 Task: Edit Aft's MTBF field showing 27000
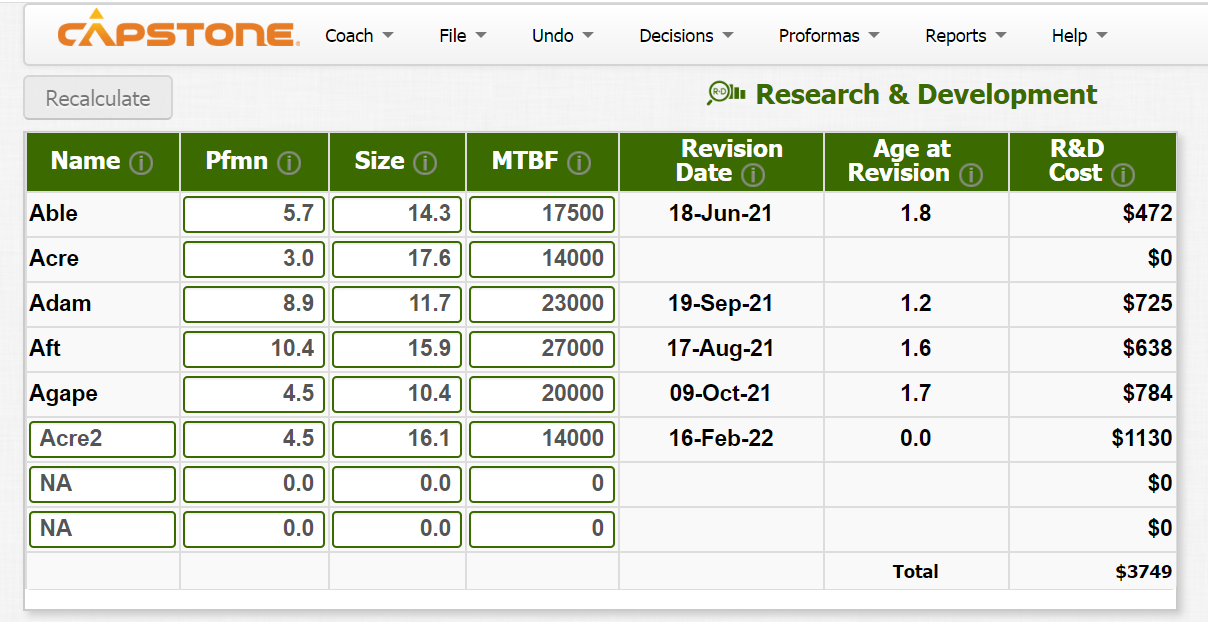[542, 349]
